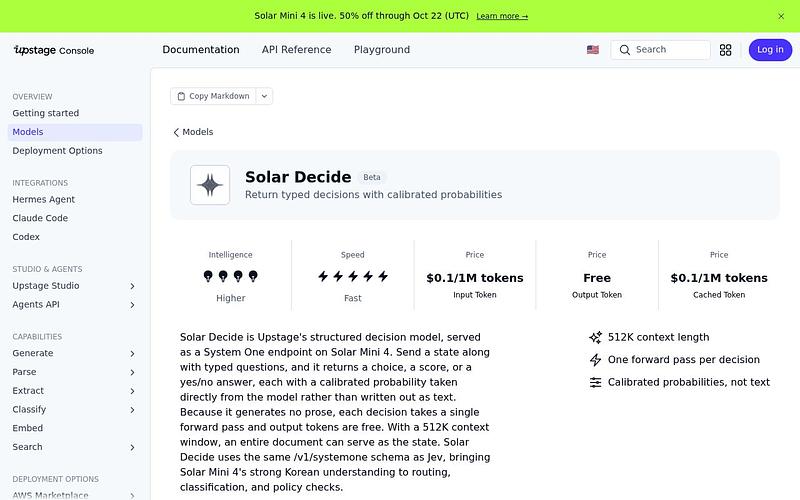Click the clipboard icon in Copy Markdown
This screenshot has width=800, height=500.
[181, 96]
